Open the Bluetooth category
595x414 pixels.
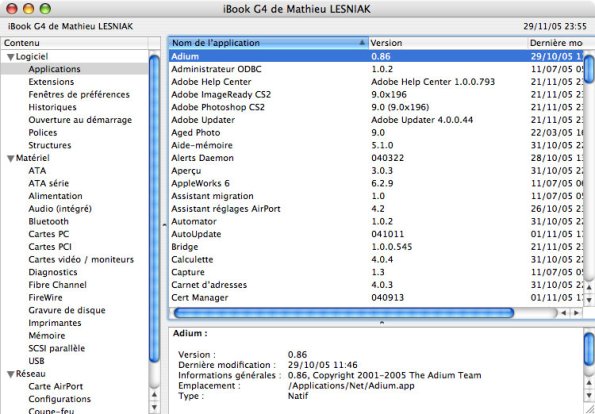[49, 221]
